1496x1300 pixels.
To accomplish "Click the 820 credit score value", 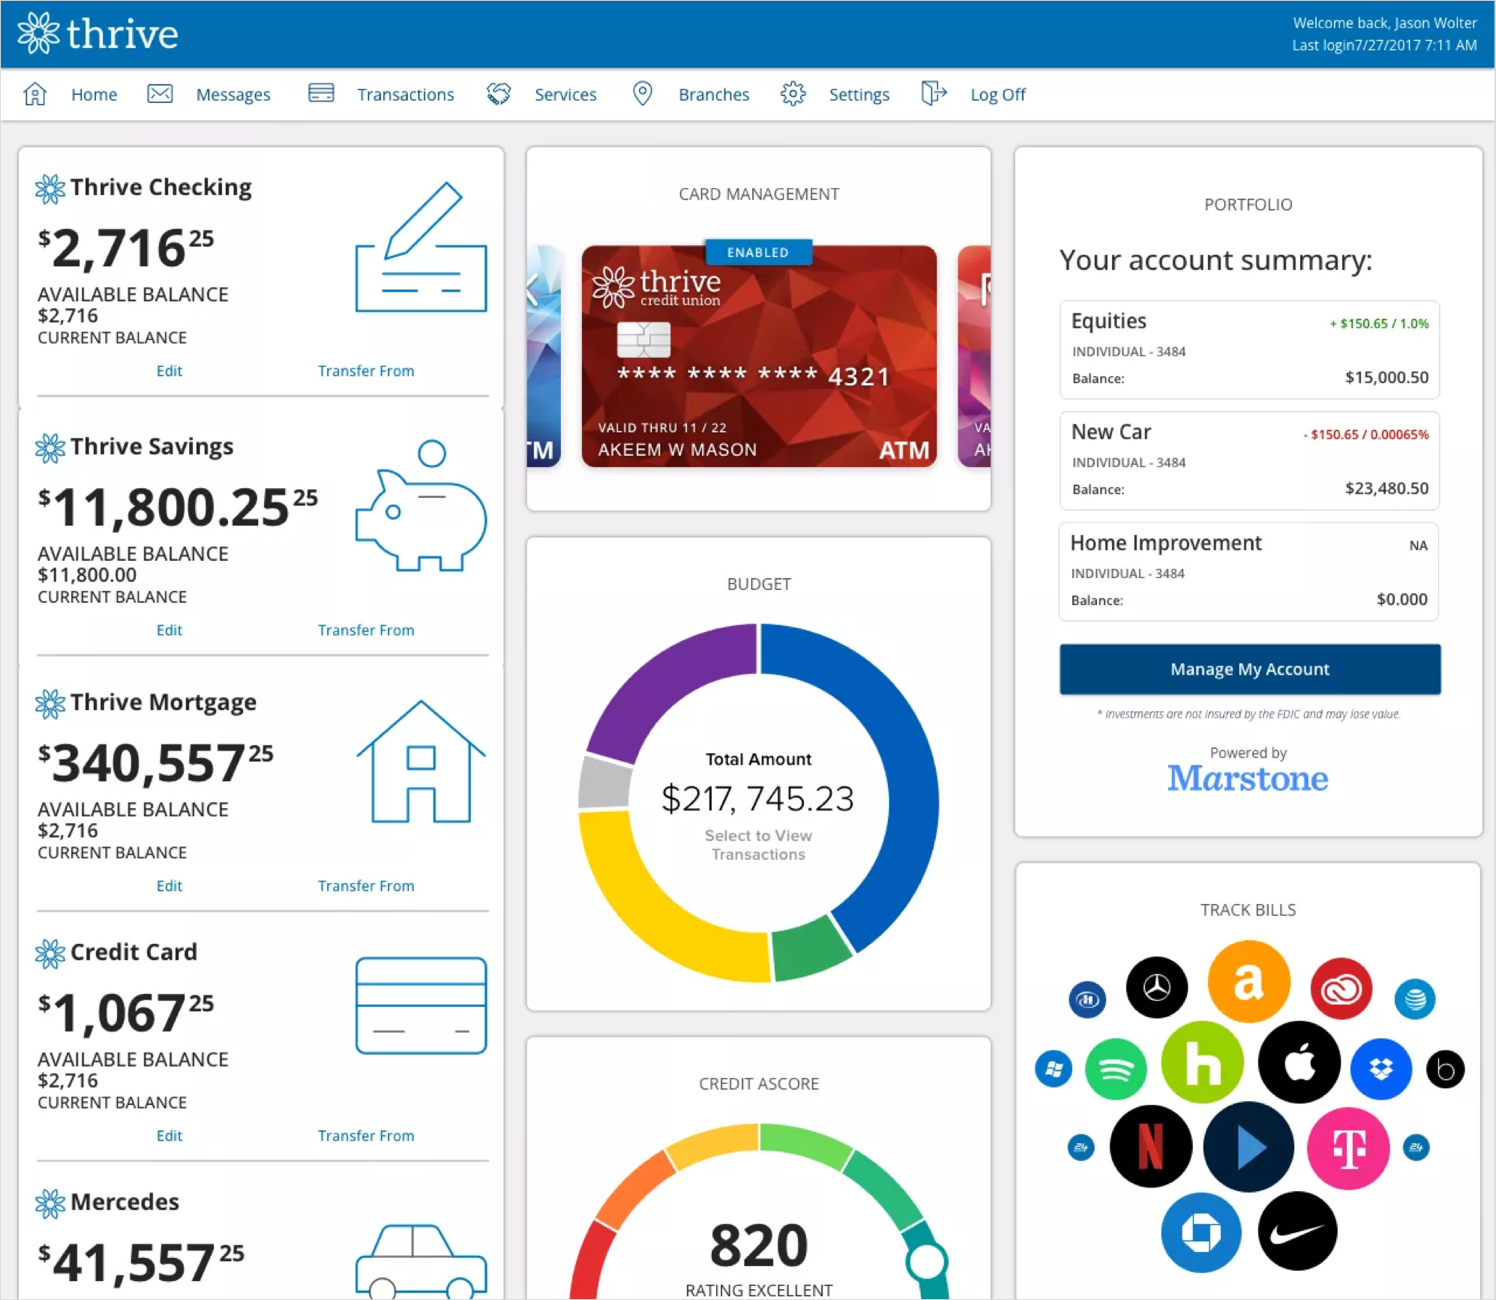I will point(759,1246).
